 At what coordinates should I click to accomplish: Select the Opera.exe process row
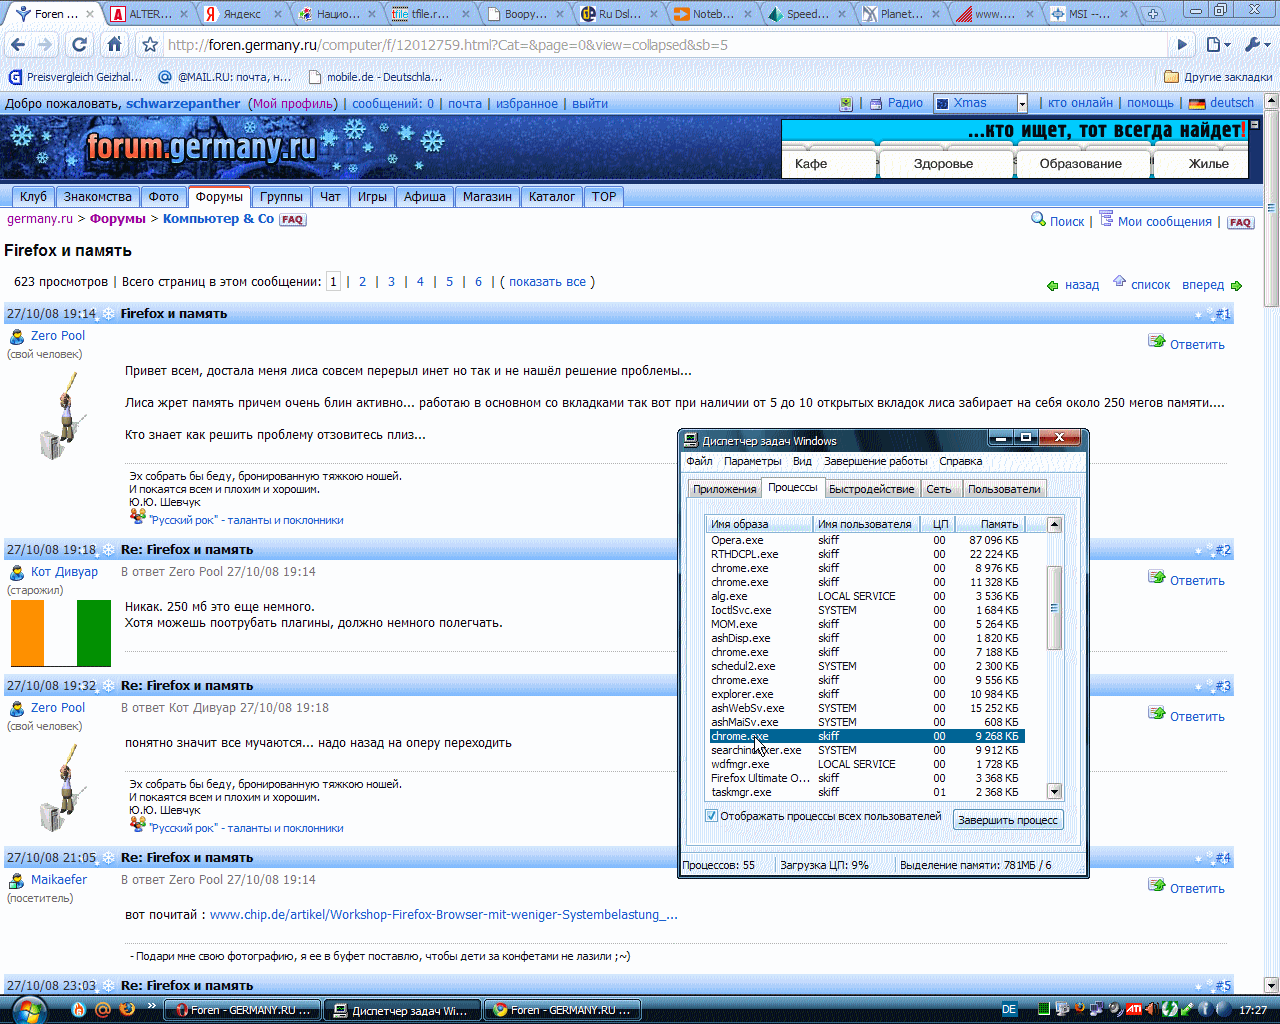tap(866, 540)
